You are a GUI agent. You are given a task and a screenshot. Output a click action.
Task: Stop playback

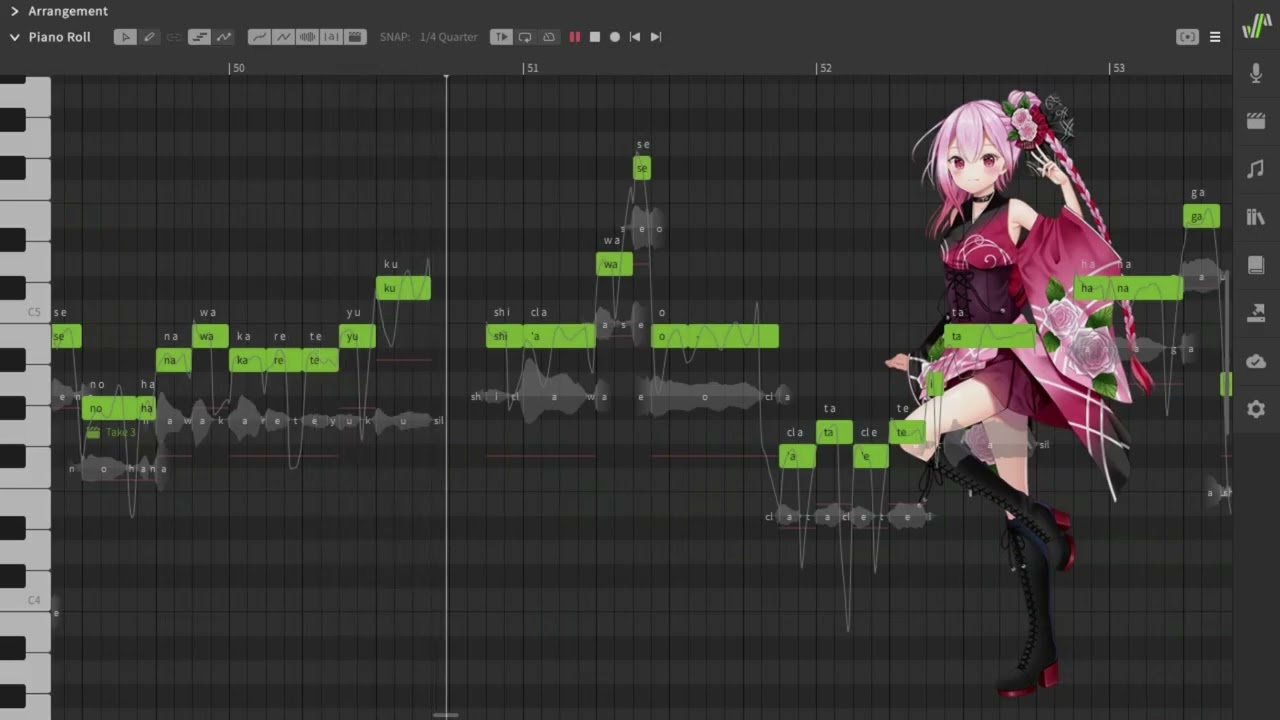point(595,37)
